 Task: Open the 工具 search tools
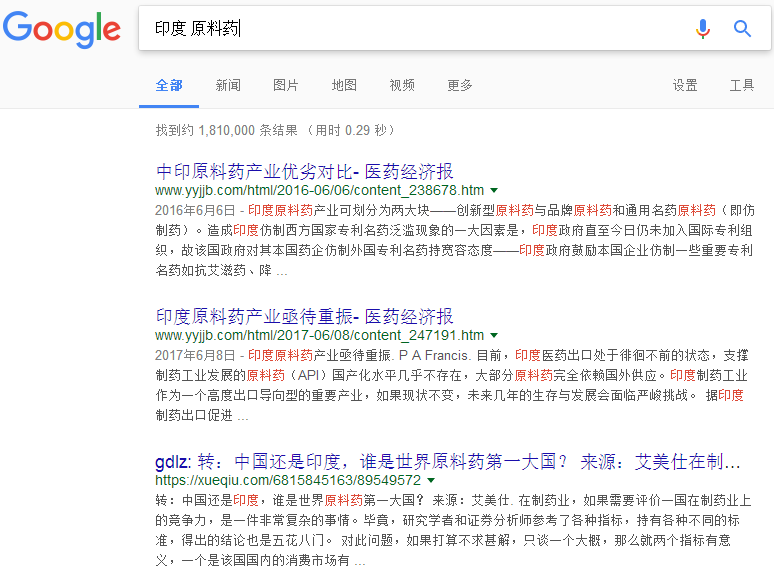(742, 85)
